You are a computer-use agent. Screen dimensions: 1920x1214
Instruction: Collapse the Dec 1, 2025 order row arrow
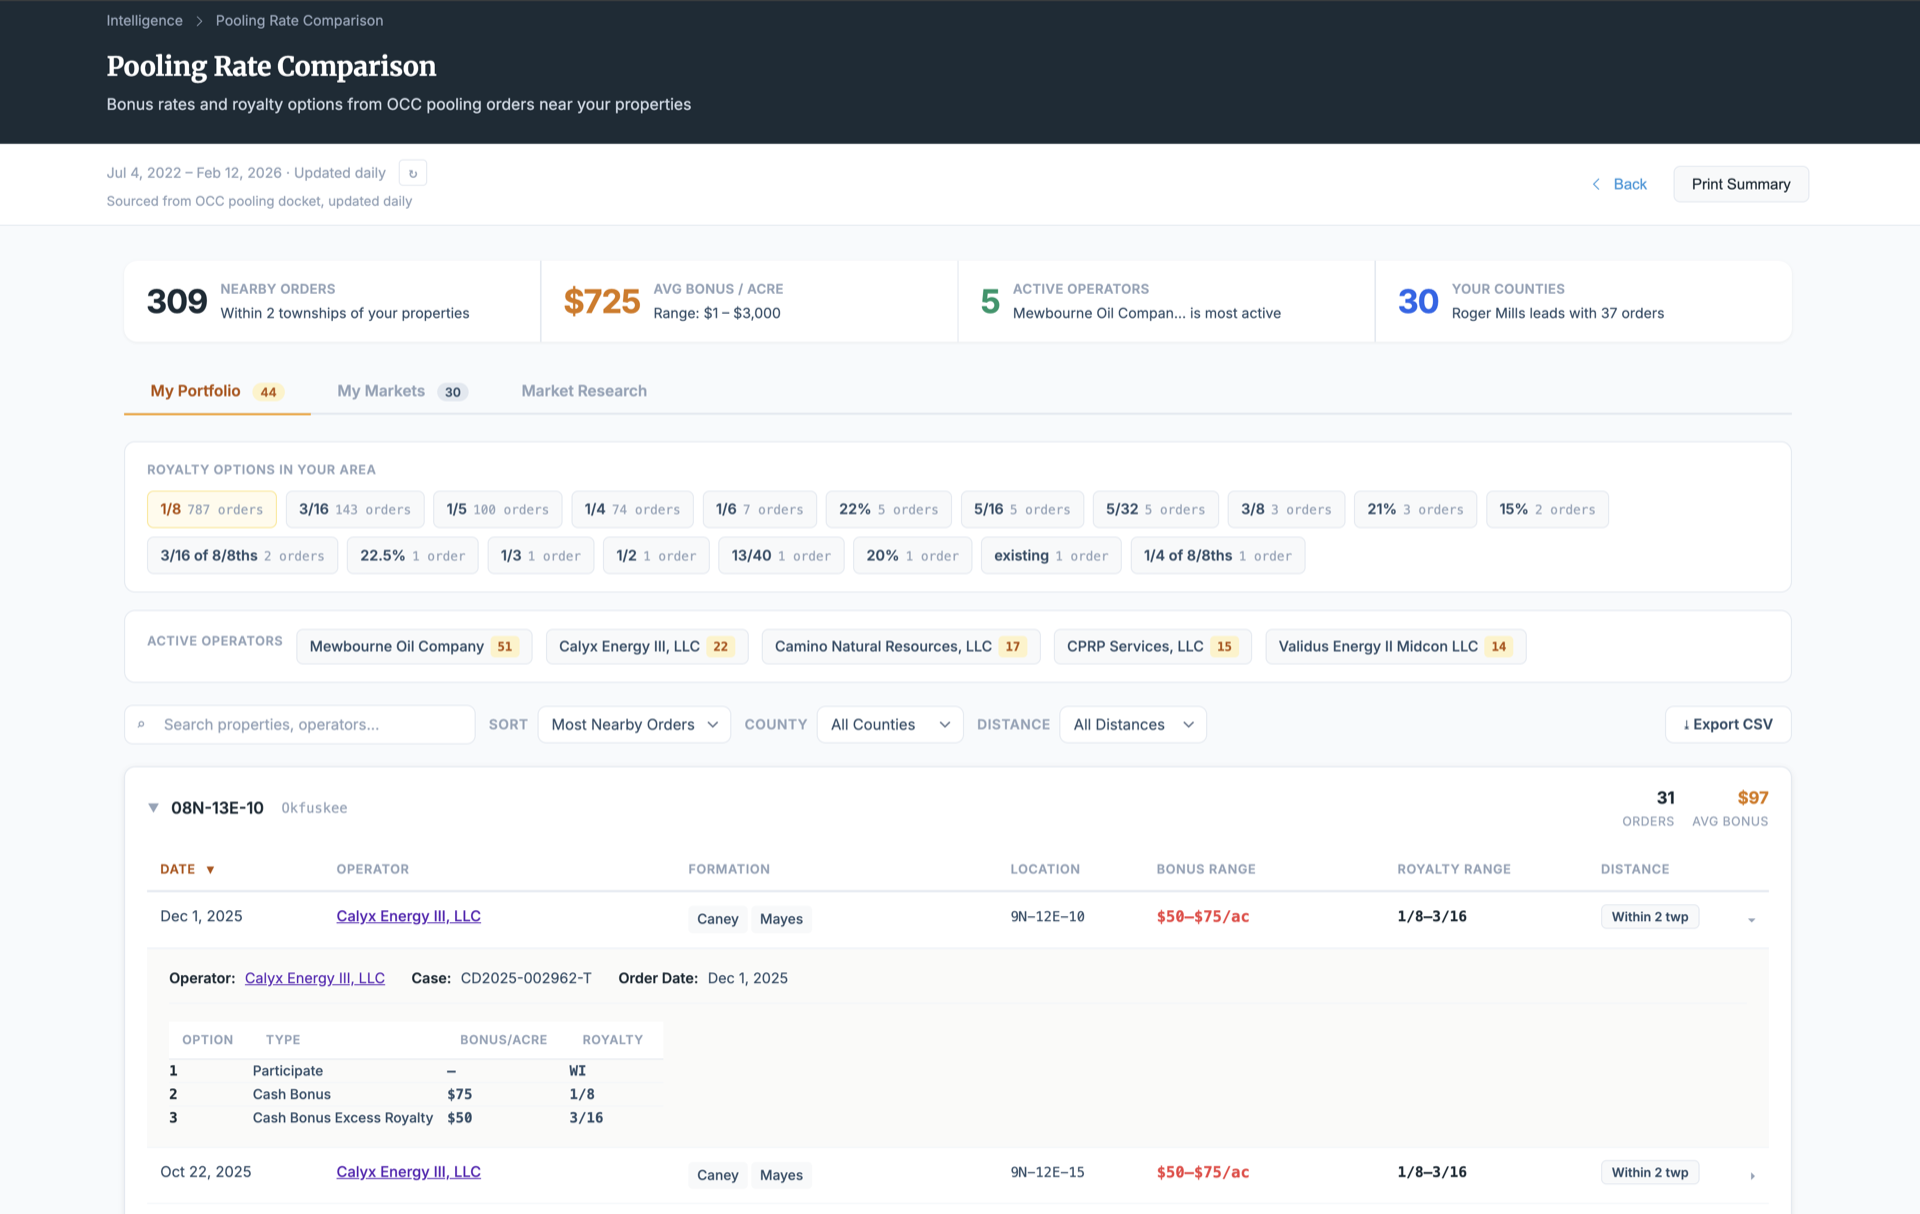tap(1751, 919)
